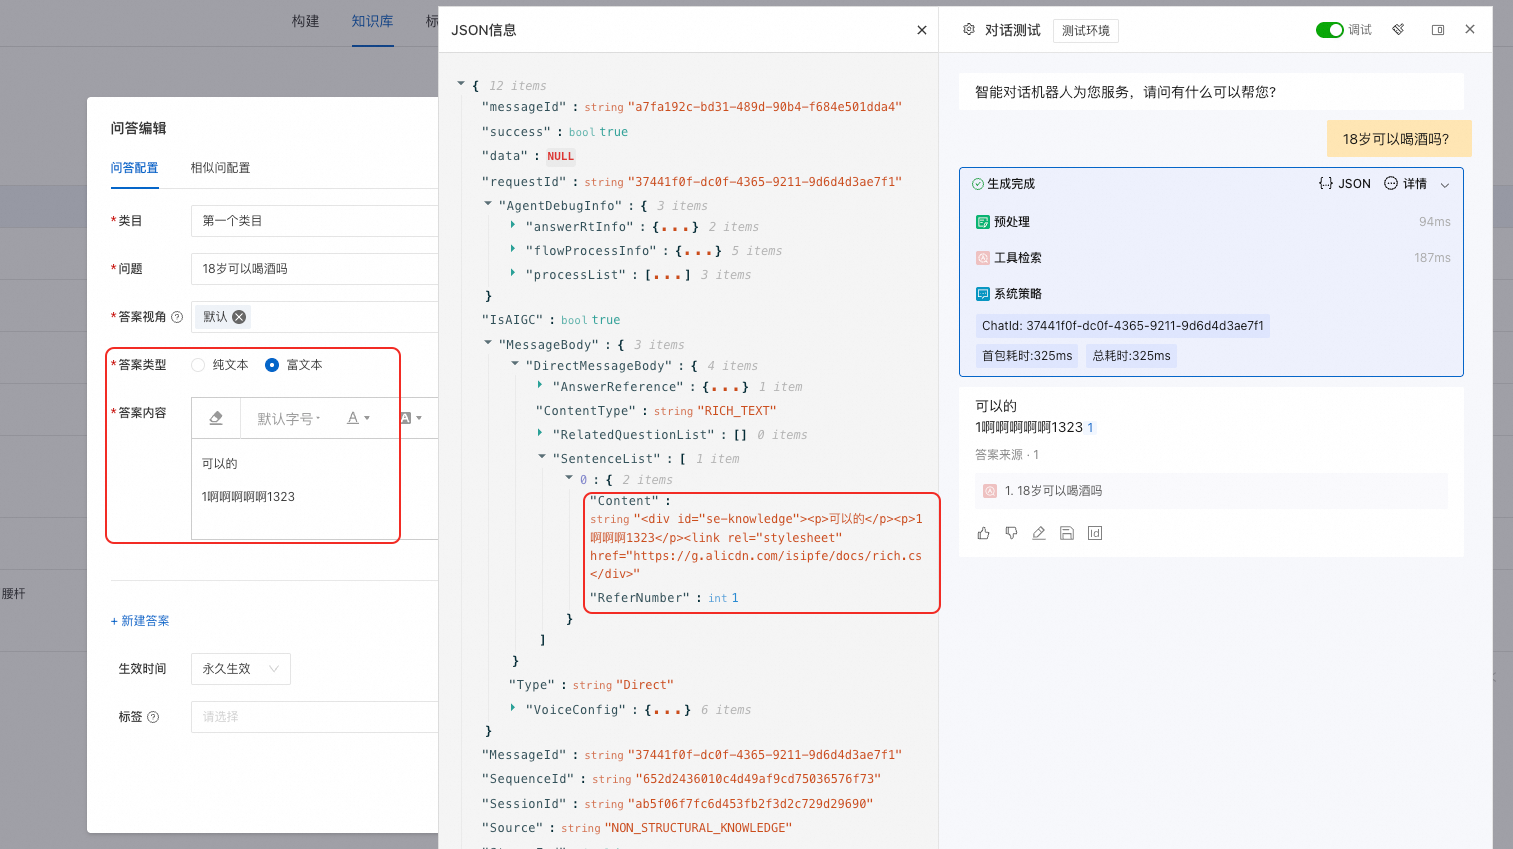Screen dimensions: 1513x849
Task: Switch to the 相似问配置 tab
Action: coord(221,168)
